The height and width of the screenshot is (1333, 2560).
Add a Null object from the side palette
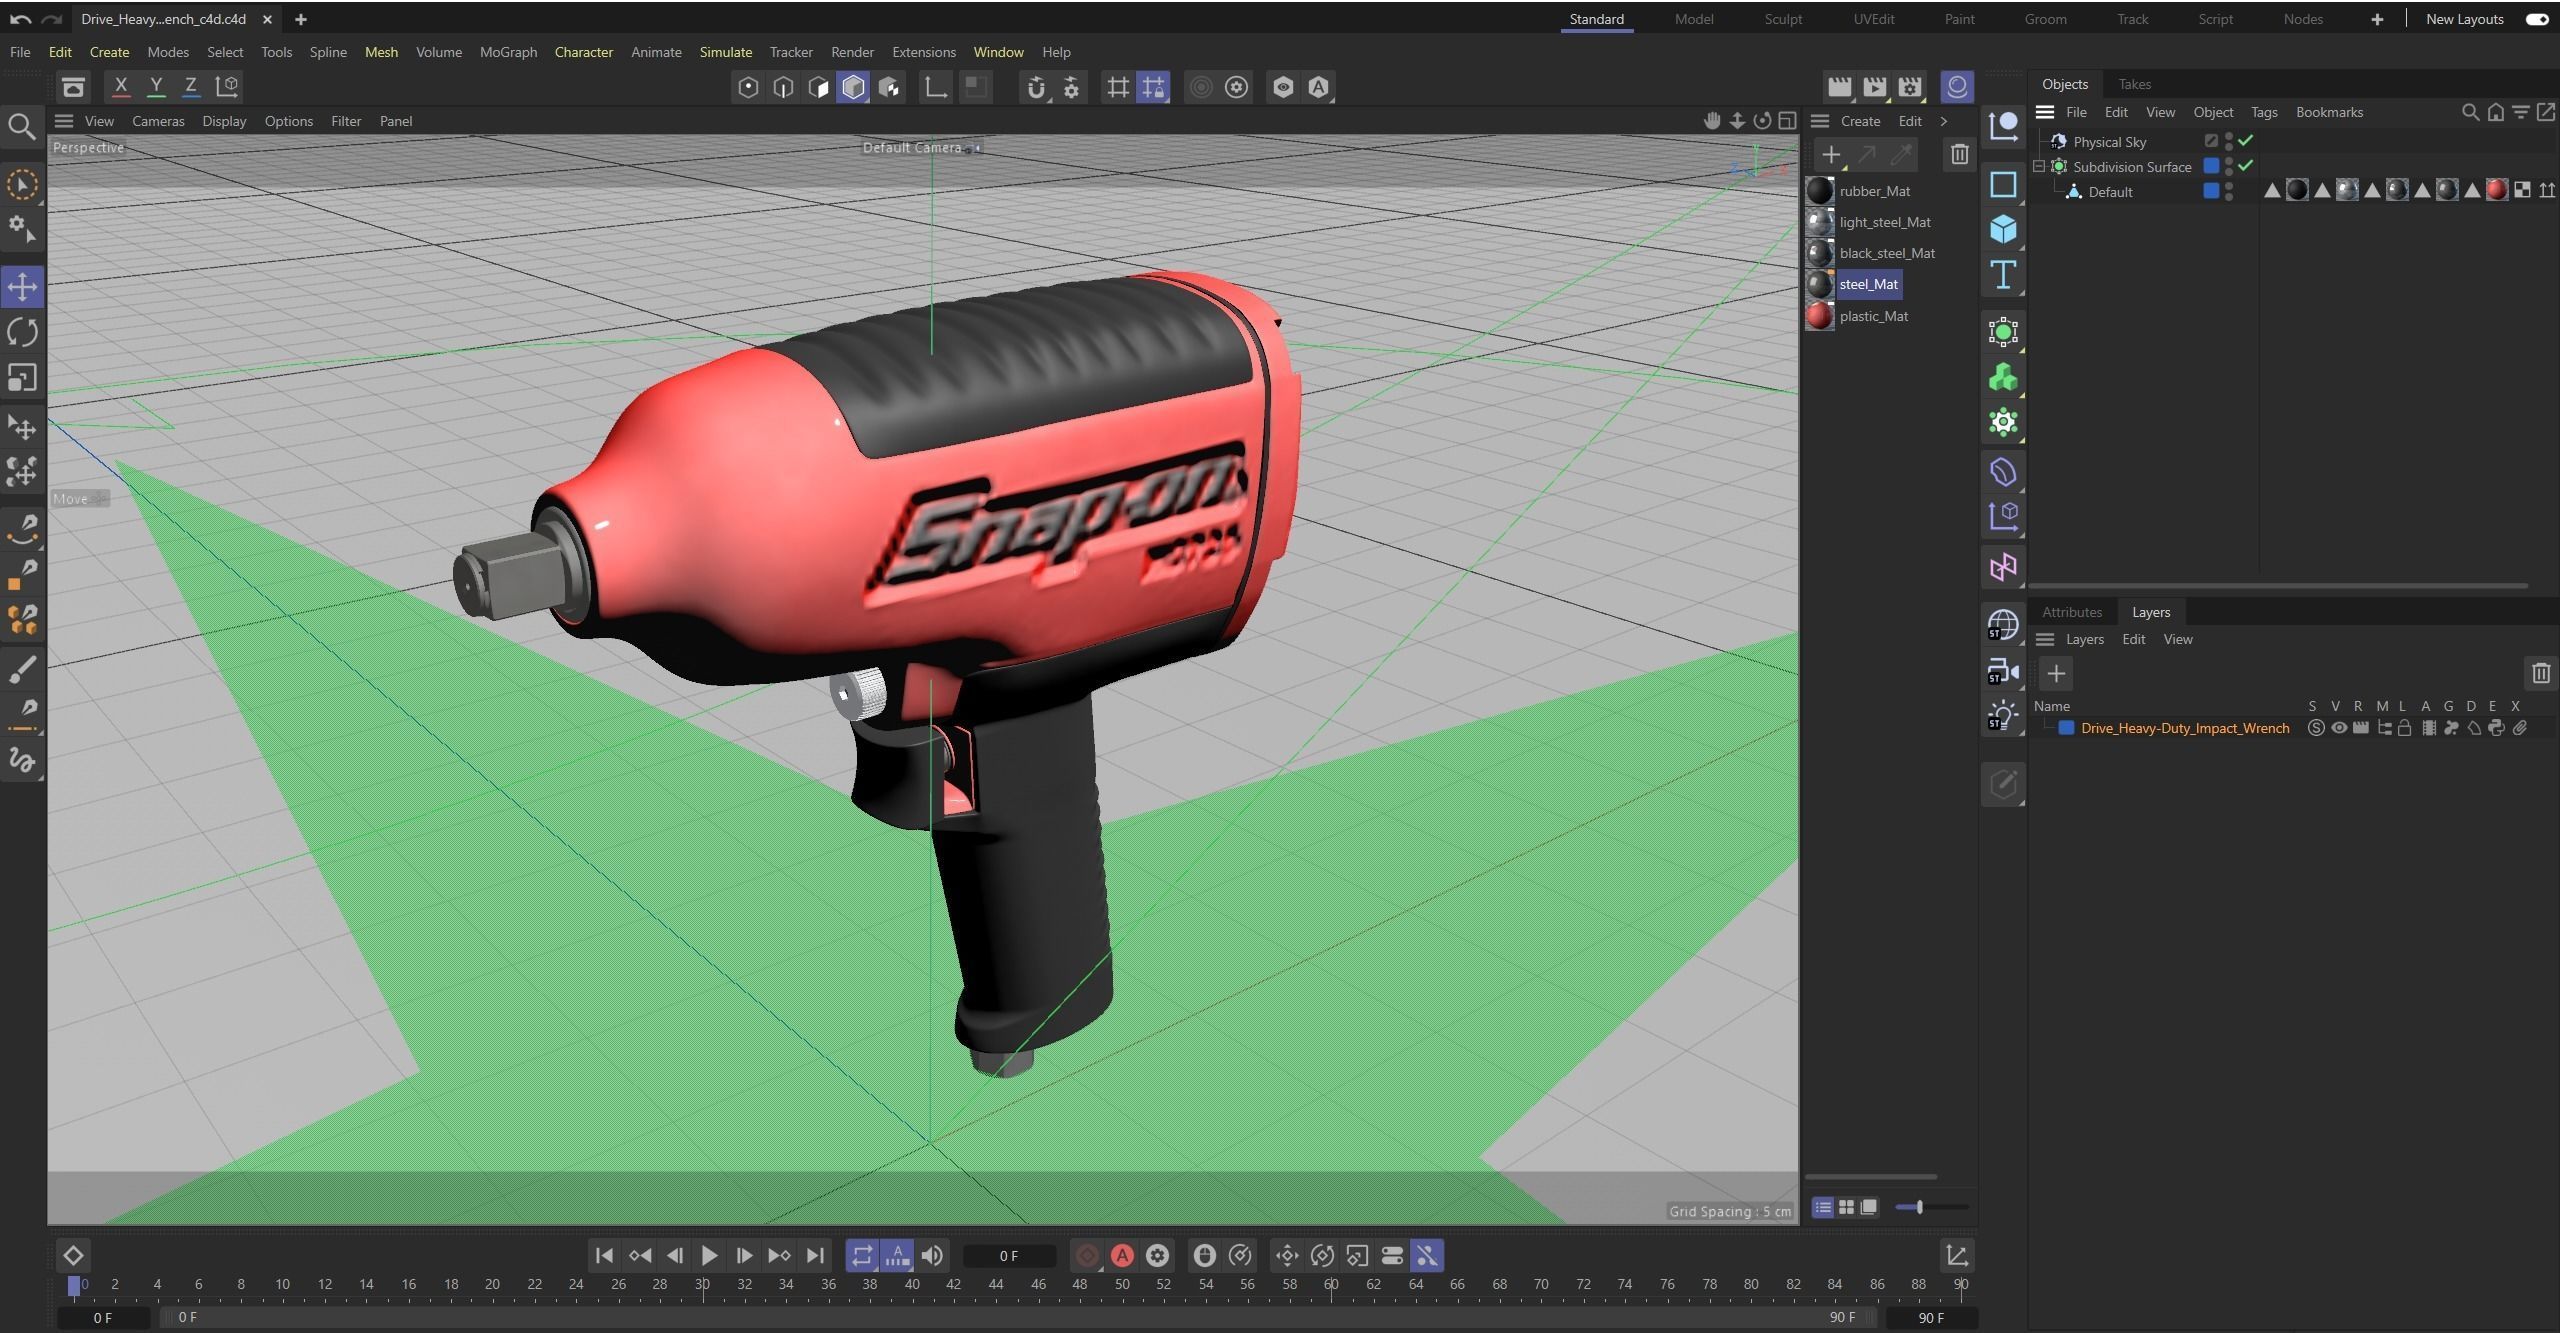tap(2003, 126)
